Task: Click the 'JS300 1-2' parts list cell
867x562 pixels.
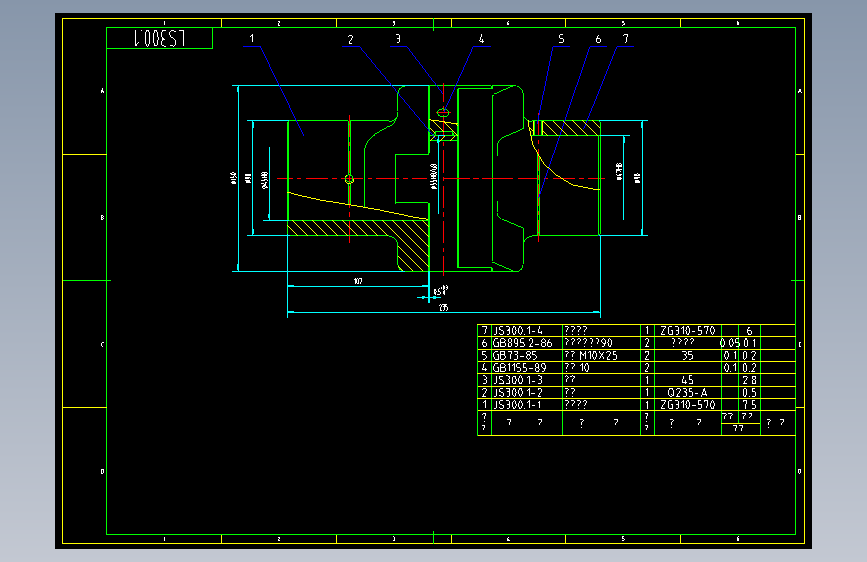Action: click(526, 392)
